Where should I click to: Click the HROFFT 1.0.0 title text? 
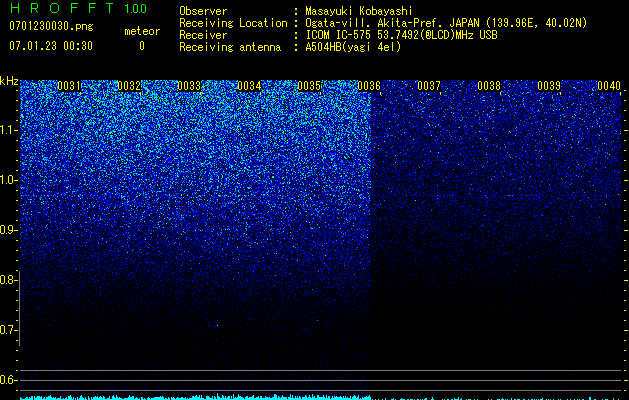[78, 8]
